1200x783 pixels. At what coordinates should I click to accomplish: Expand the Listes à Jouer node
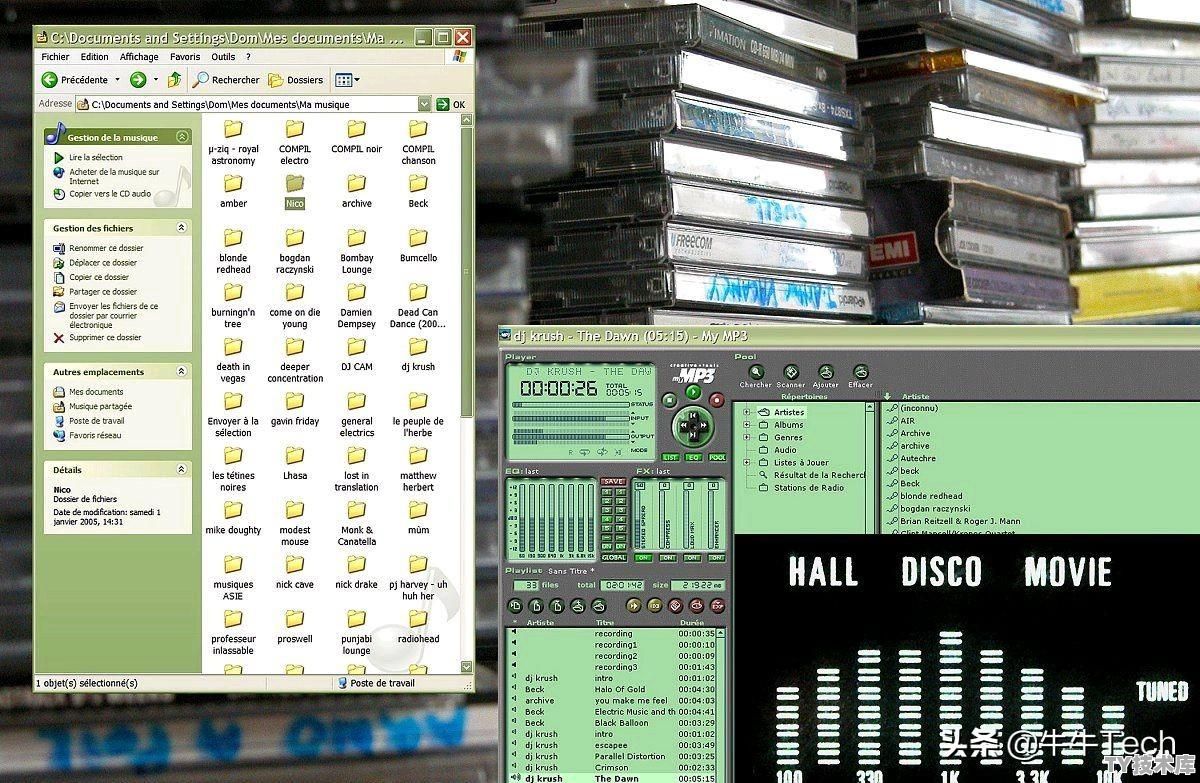pos(747,463)
